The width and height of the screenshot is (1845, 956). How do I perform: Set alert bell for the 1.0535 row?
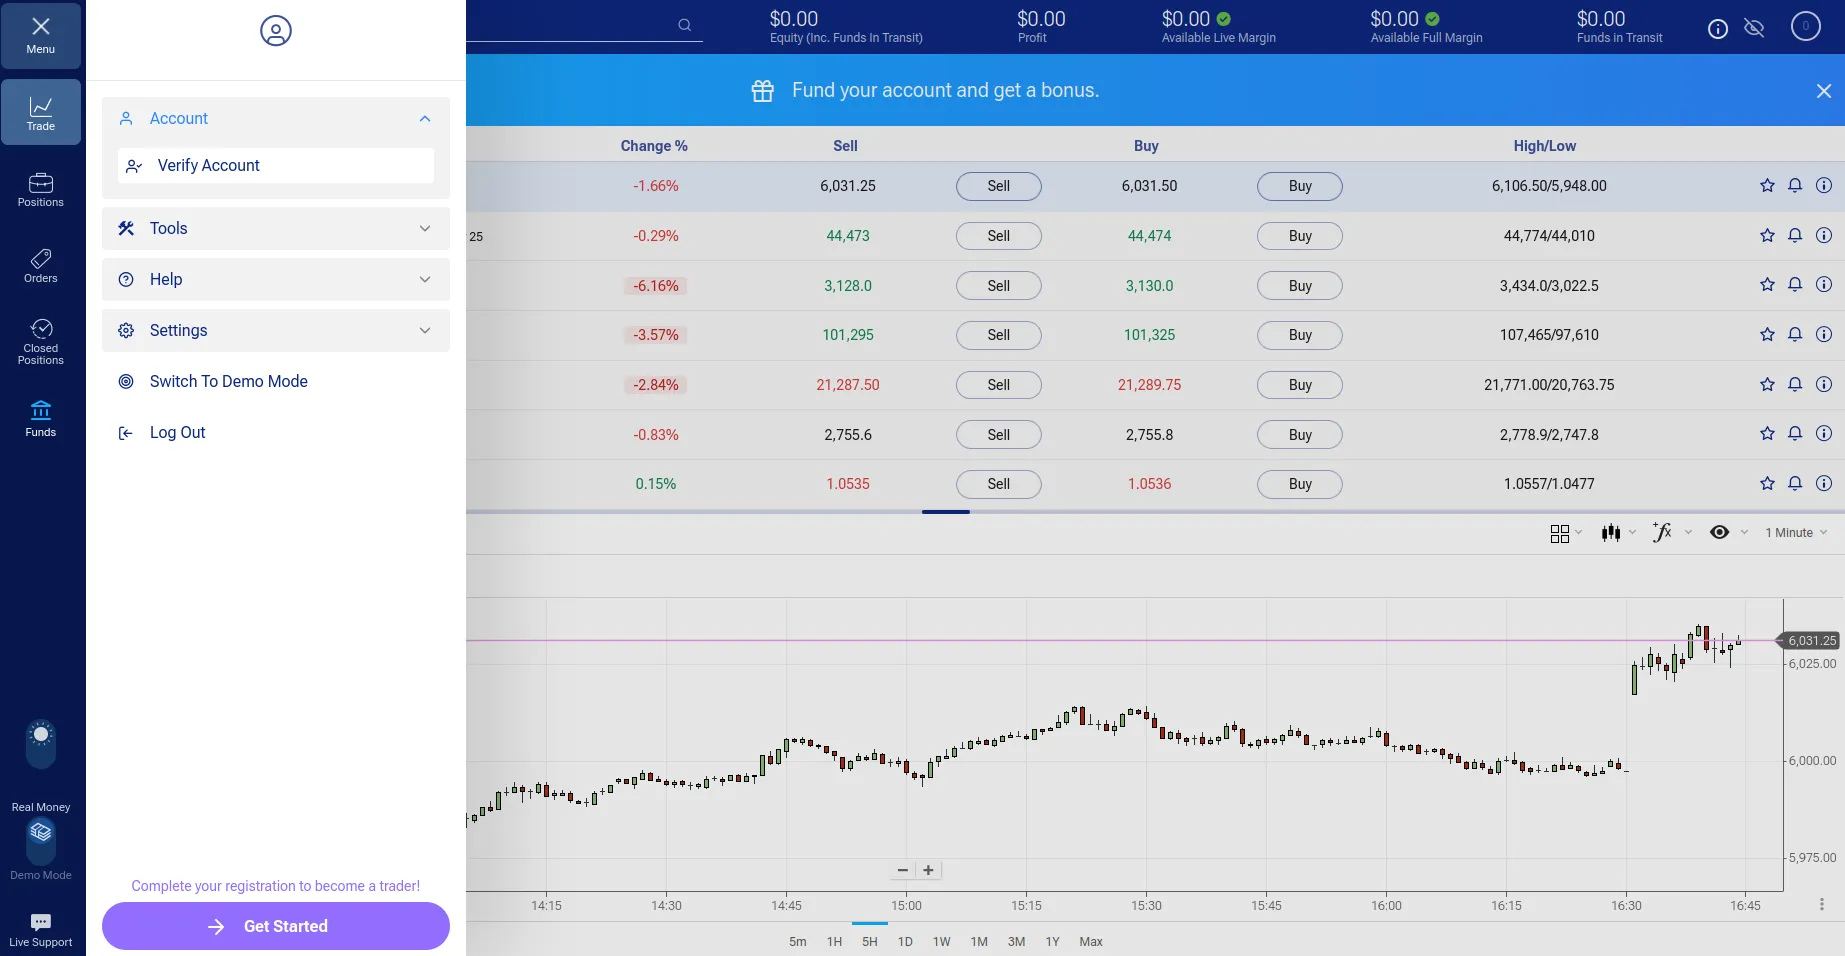(x=1795, y=484)
